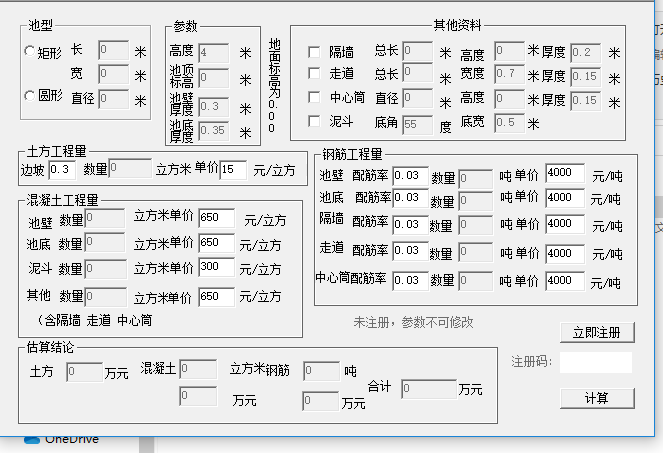
Task: Click the 池底厚度 field showing 0.35
Action: click(x=214, y=131)
